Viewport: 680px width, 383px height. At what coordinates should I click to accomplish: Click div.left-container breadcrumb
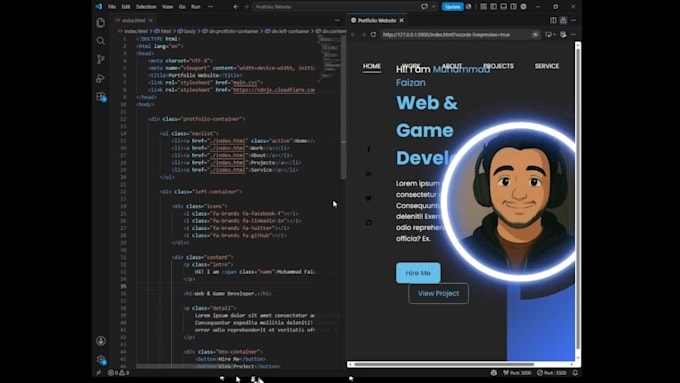click(287, 31)
